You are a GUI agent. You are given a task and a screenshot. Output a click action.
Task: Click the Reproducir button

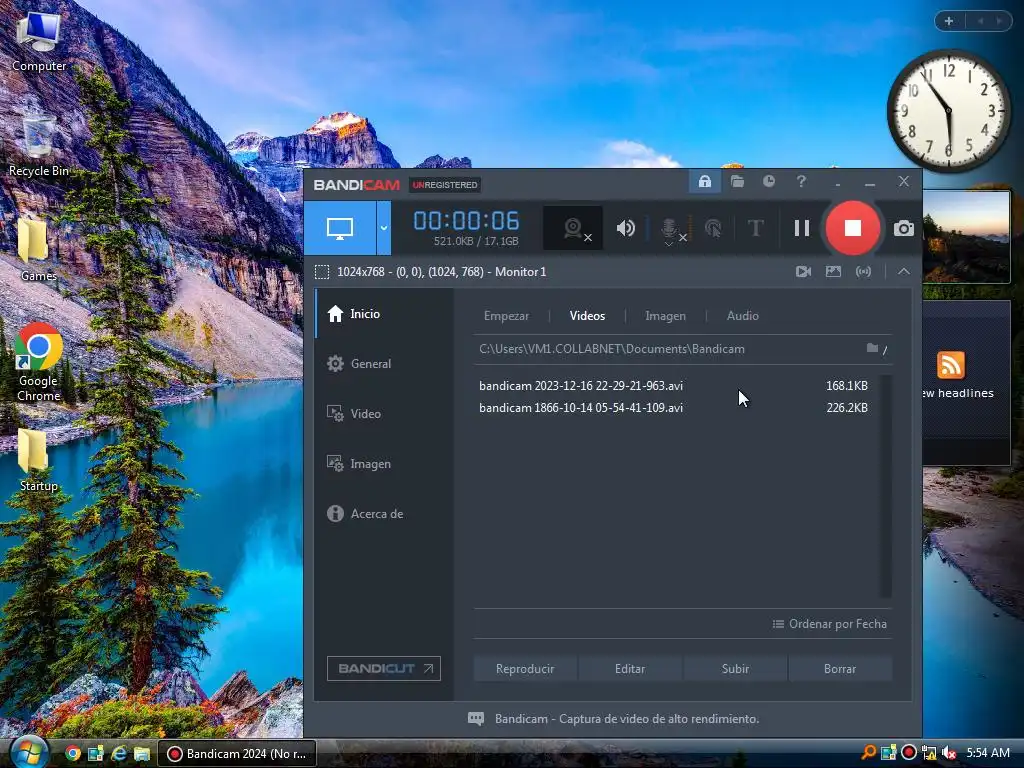tap(525, 669)
